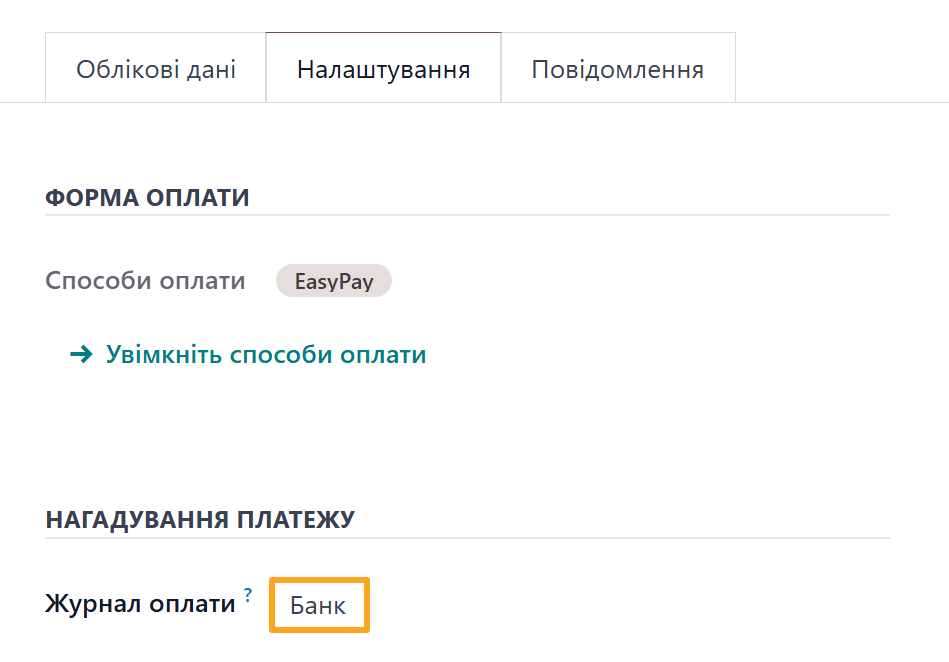Image resolution: width=949 pixels, height=662 pixels.
Task: Click the Способи оплати field label
Action: tap(144, 281)
